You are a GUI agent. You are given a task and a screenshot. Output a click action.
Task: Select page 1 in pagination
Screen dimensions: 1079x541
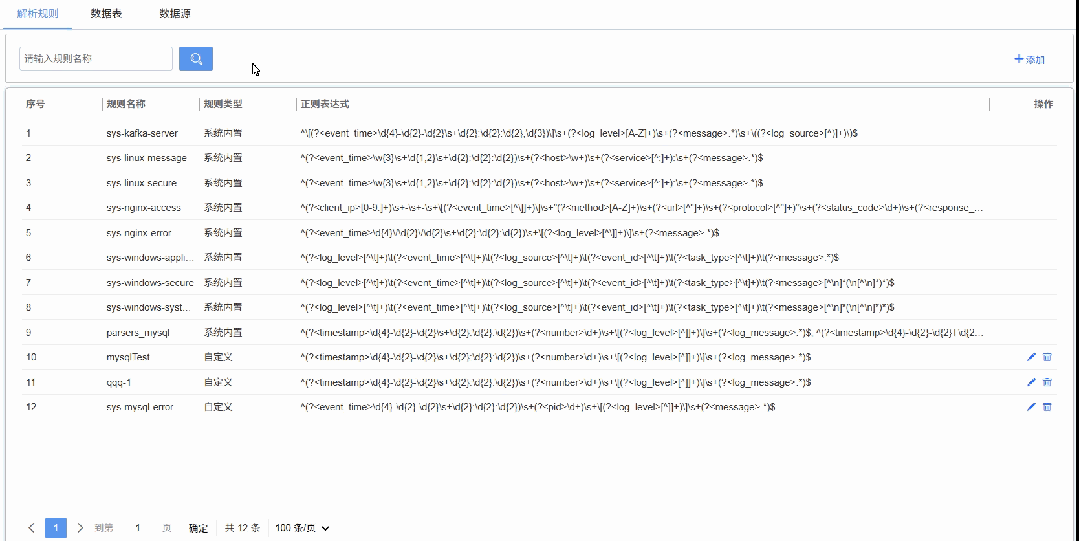[56, 528]
